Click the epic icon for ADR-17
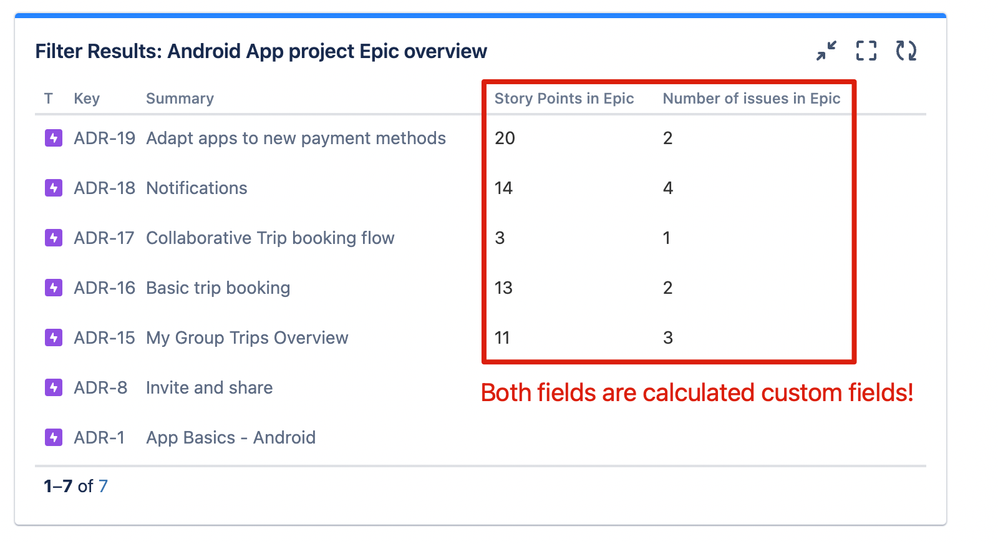Image resolution: width=998 pixels, height=544 pixels. click(53, 238)
